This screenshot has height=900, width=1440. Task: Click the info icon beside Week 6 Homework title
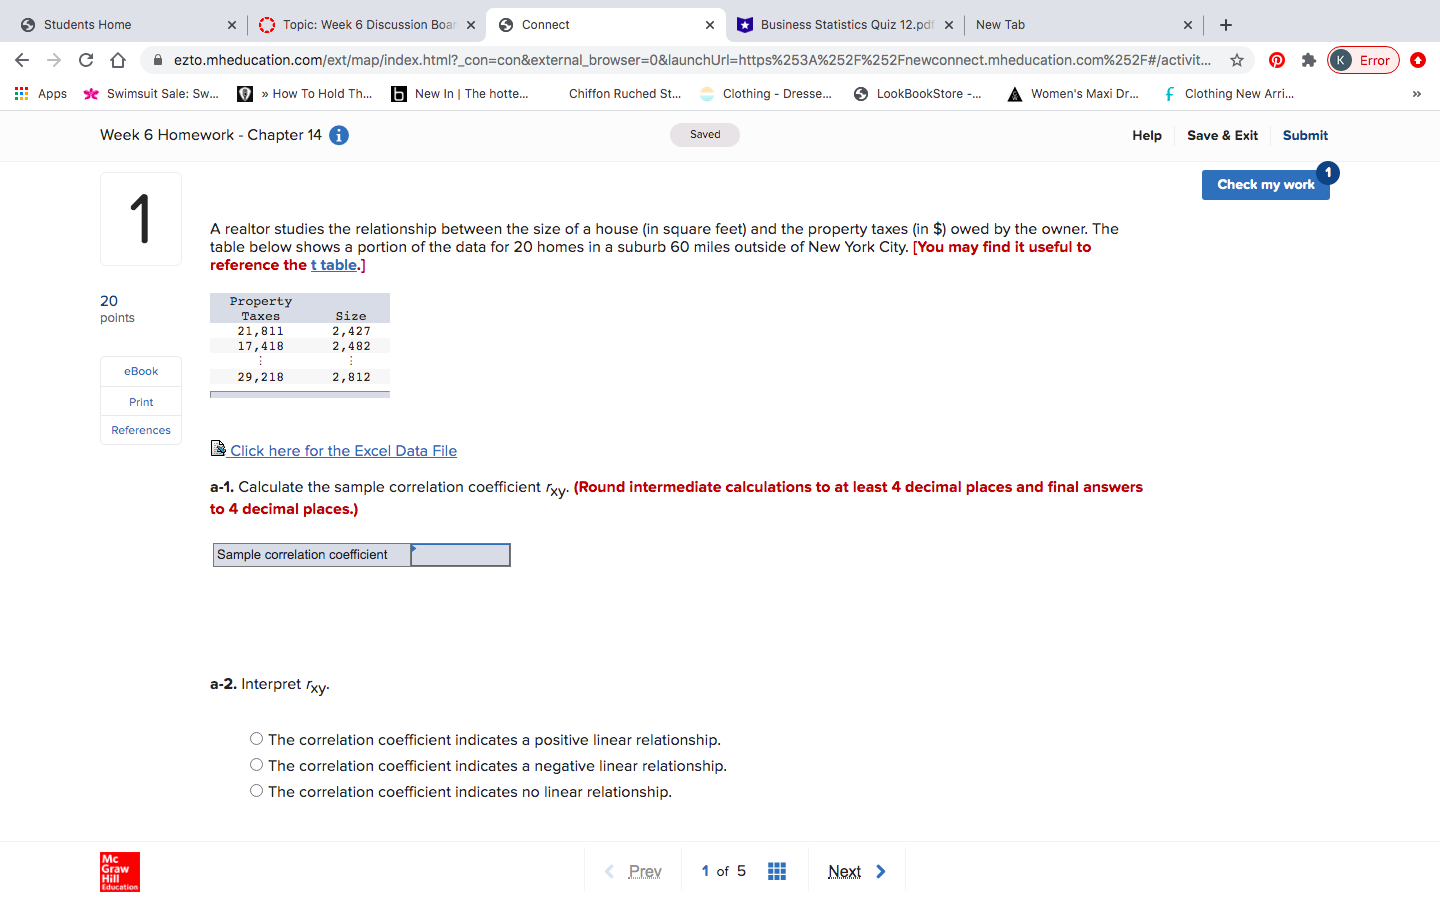pyautogui.click(x=338, y=135)
